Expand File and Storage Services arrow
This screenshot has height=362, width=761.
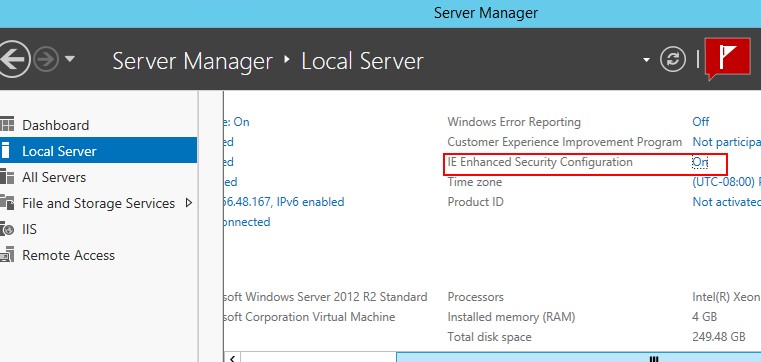click(189, 203)
